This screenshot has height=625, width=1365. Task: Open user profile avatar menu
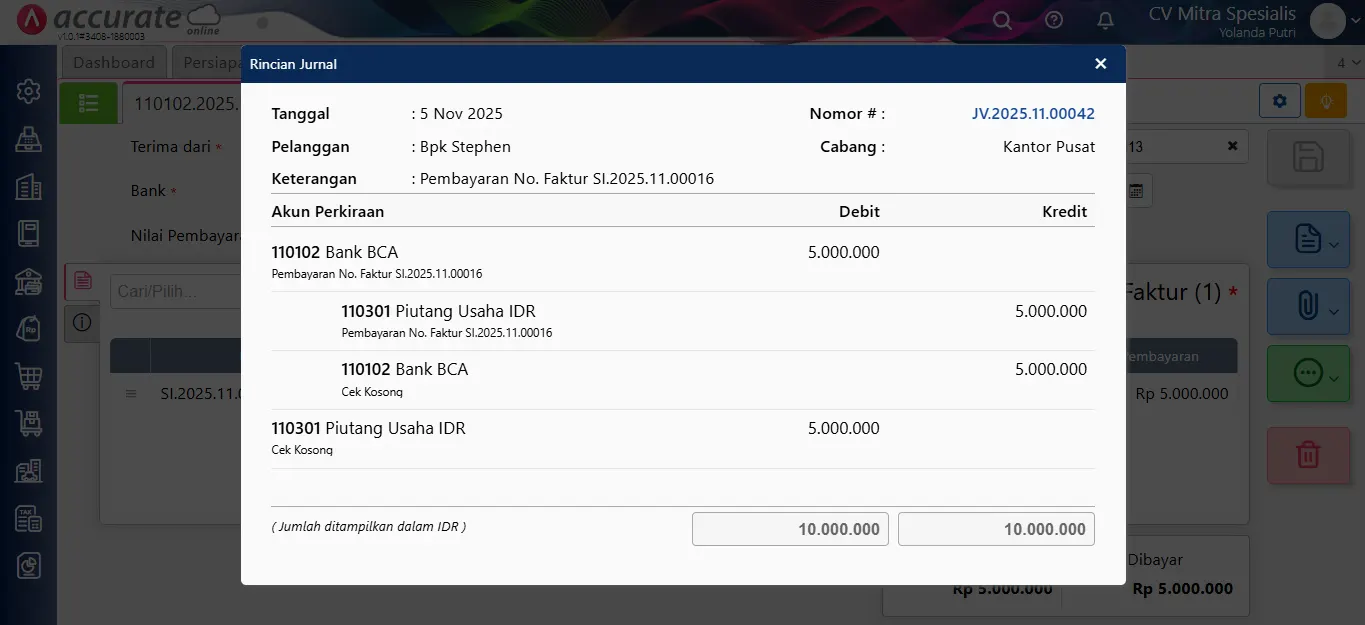point(1327,20)
